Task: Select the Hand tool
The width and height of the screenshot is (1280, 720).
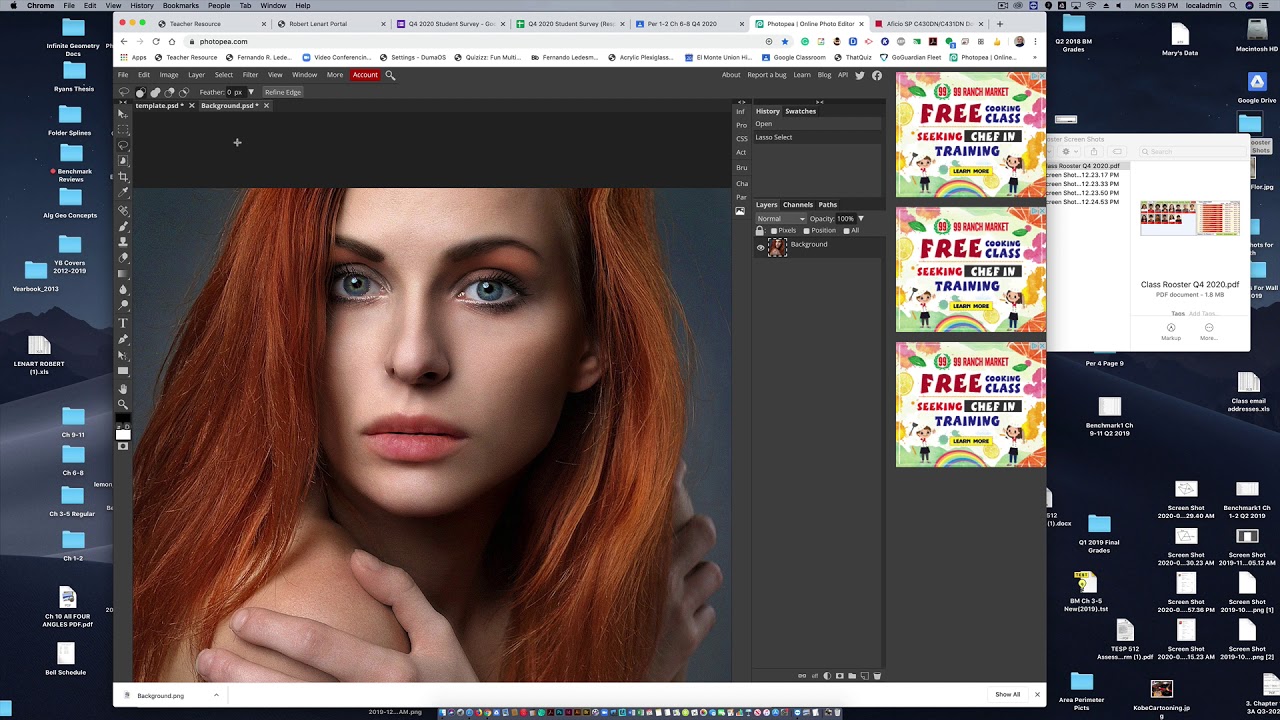Action: 123,388
